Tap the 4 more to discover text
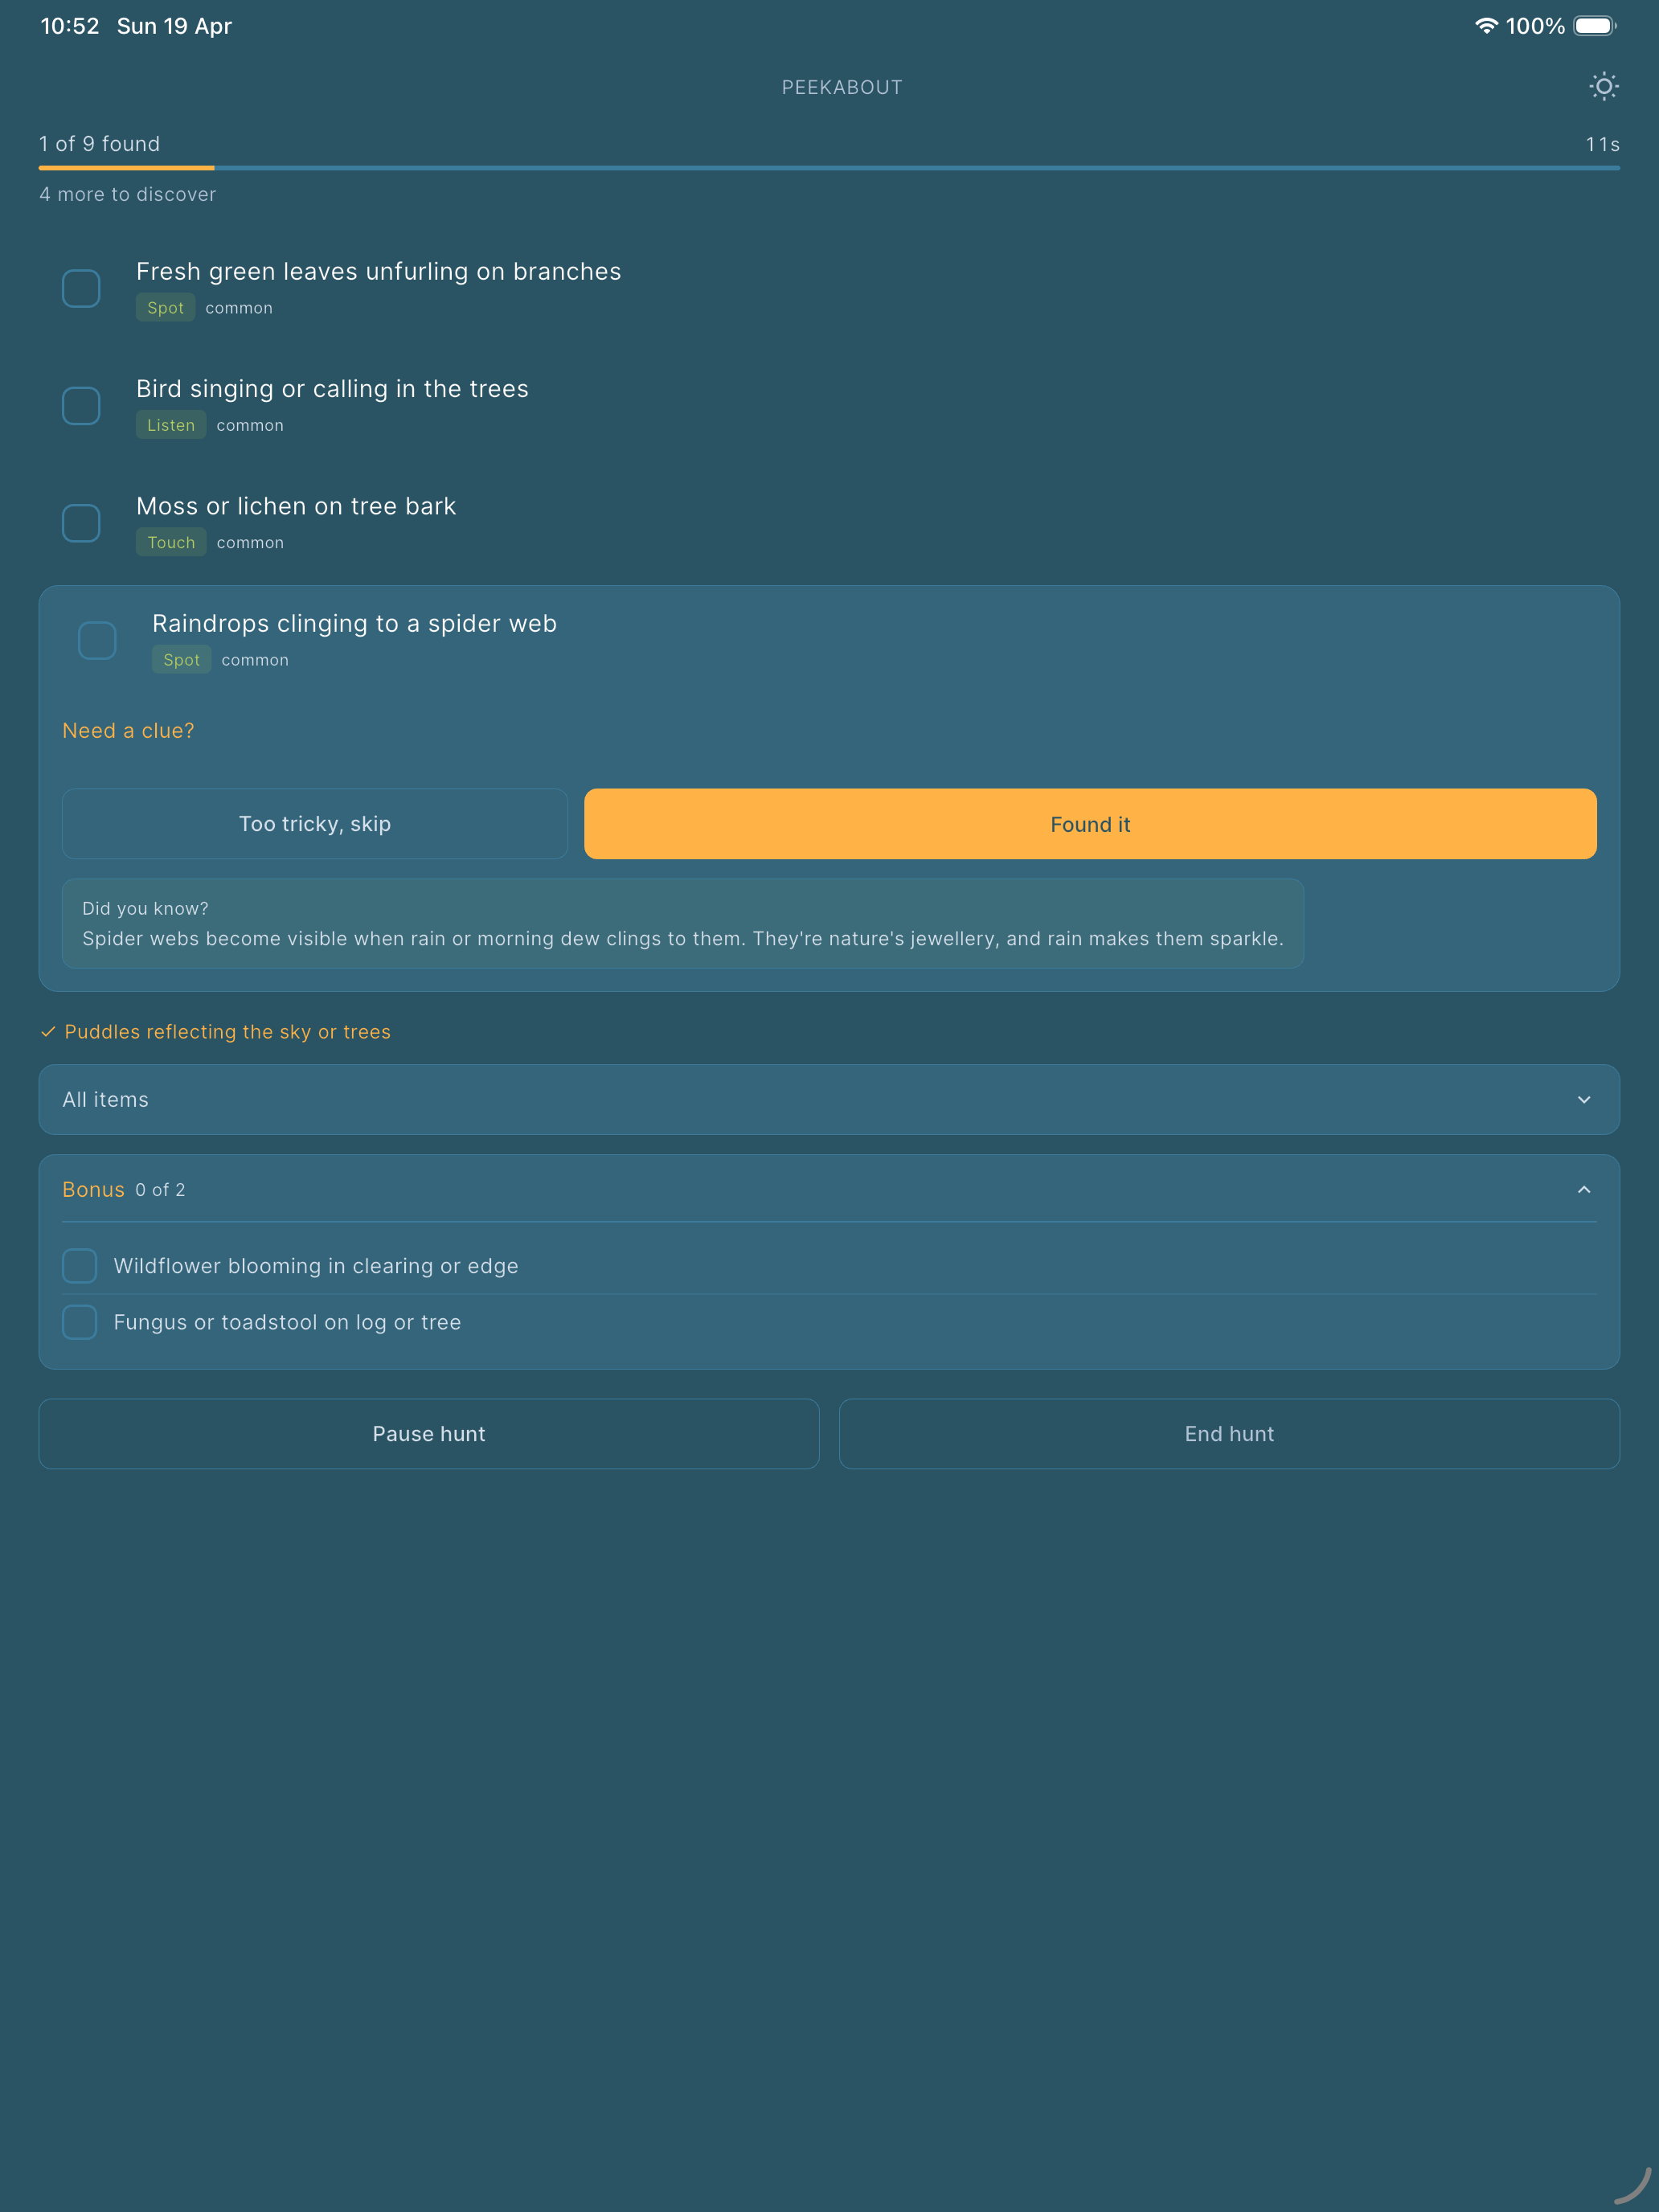Screen dimensions: 1659x2212 point(128,194)
